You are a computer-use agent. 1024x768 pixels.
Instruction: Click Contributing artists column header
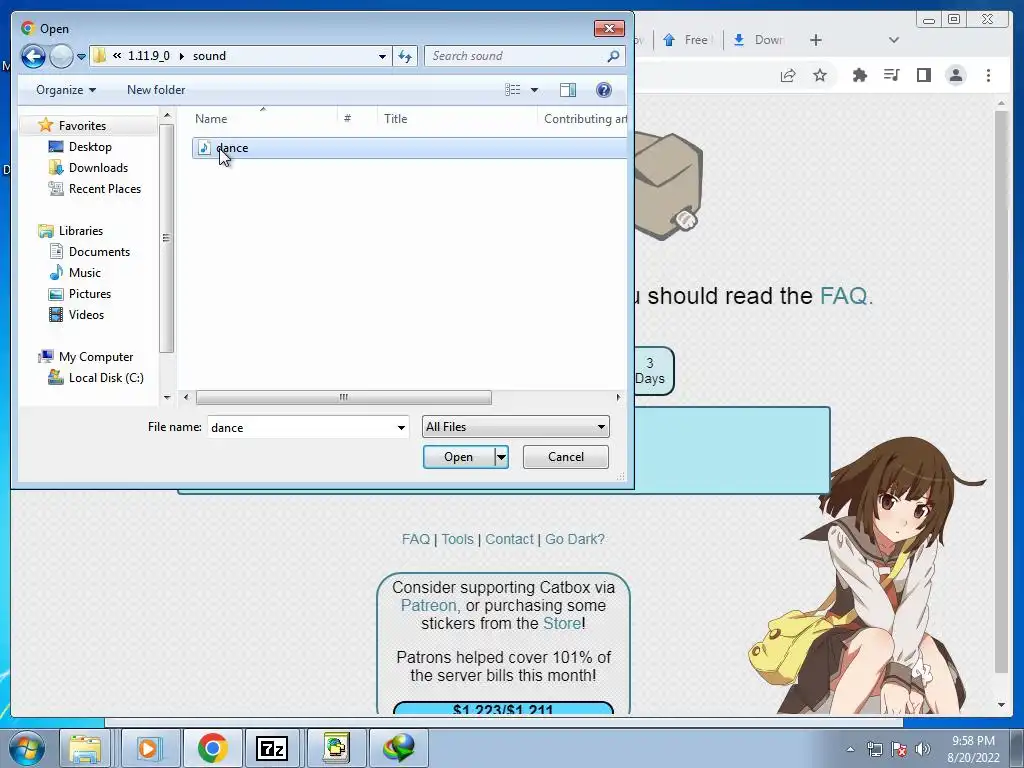tap(583, 118)
